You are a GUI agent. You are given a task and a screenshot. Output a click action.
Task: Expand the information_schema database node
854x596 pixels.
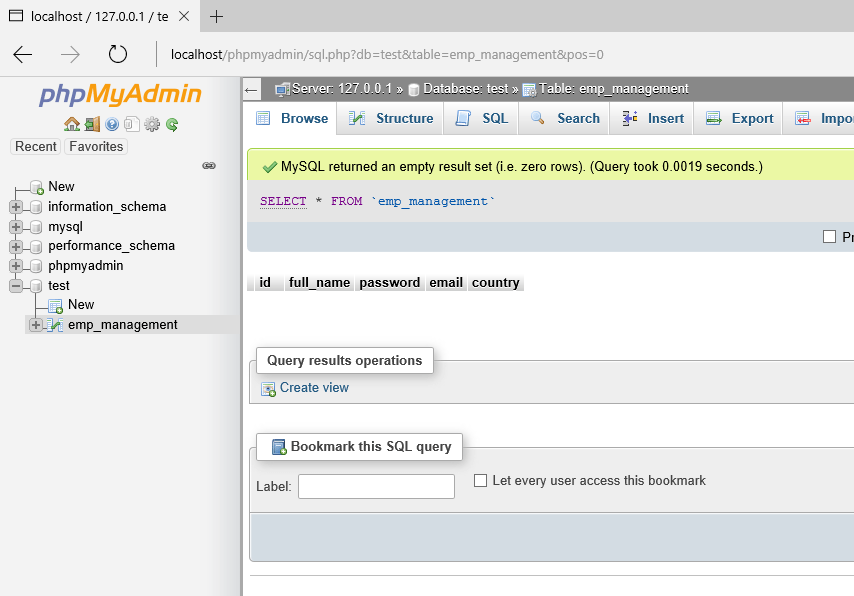(16, 207)
